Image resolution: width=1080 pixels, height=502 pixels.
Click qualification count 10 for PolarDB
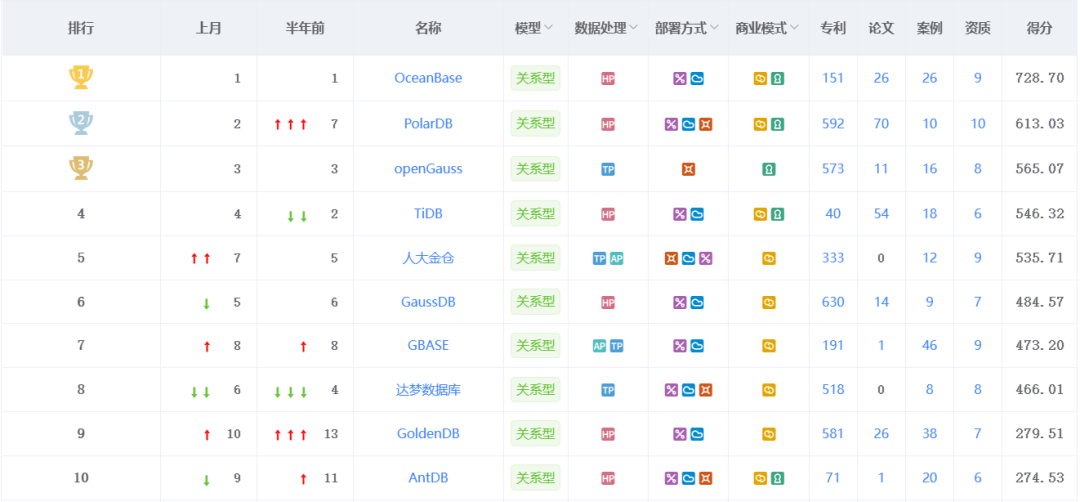(x=977, y=124)
